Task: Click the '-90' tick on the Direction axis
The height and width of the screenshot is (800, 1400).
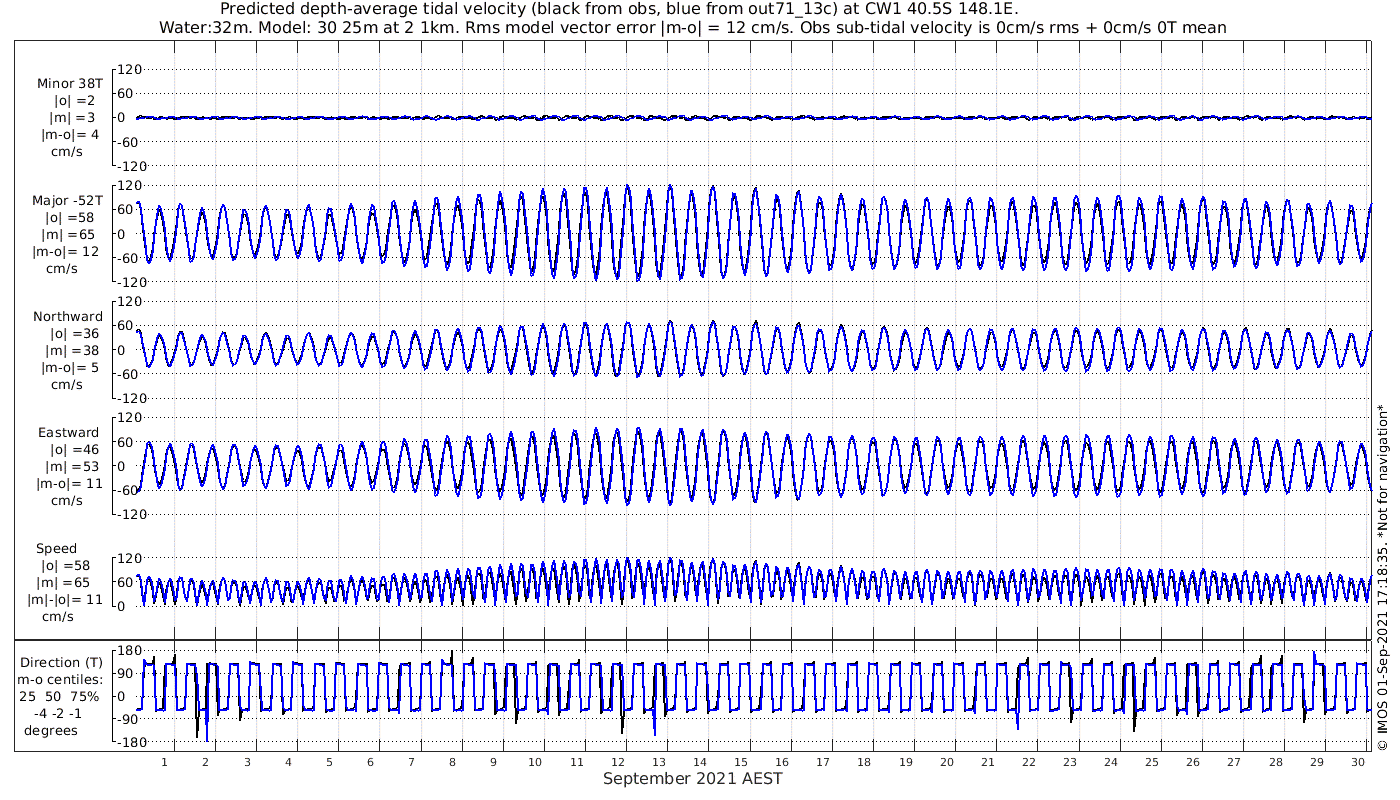Action: point(127,719)
